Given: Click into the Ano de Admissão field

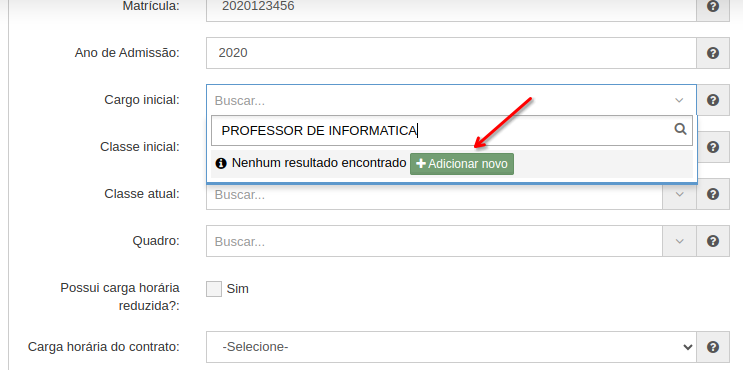Looking at the screenshot, I should [451, 53].
